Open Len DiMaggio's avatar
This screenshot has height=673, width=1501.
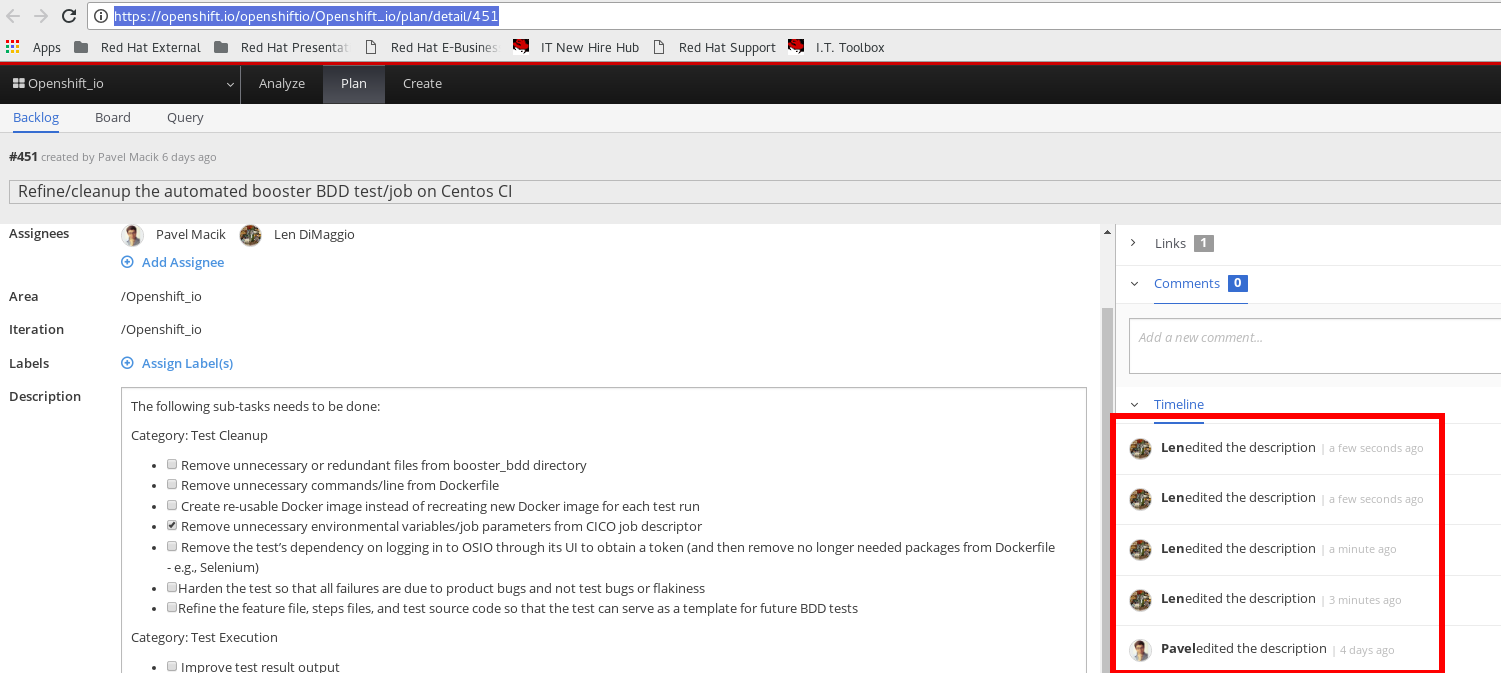point(250,234)
